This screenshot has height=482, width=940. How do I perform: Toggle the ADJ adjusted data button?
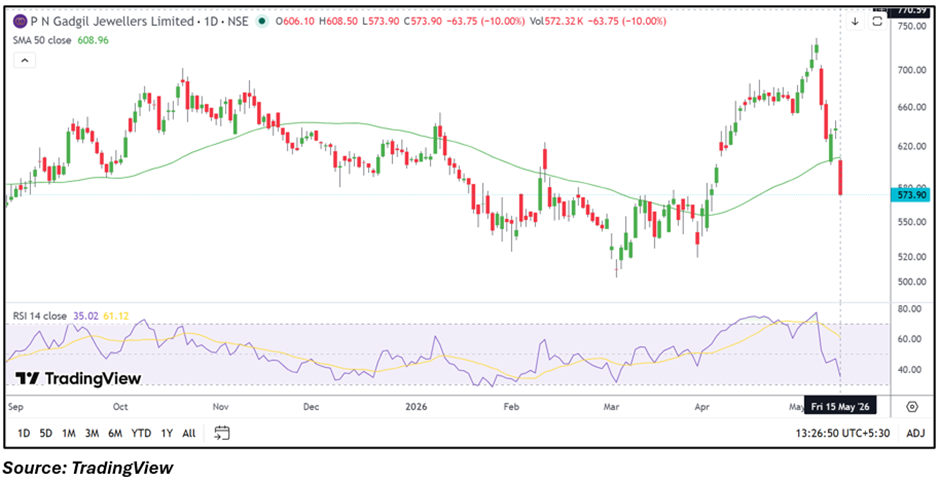pyautogui.click(x=915, y=433)
